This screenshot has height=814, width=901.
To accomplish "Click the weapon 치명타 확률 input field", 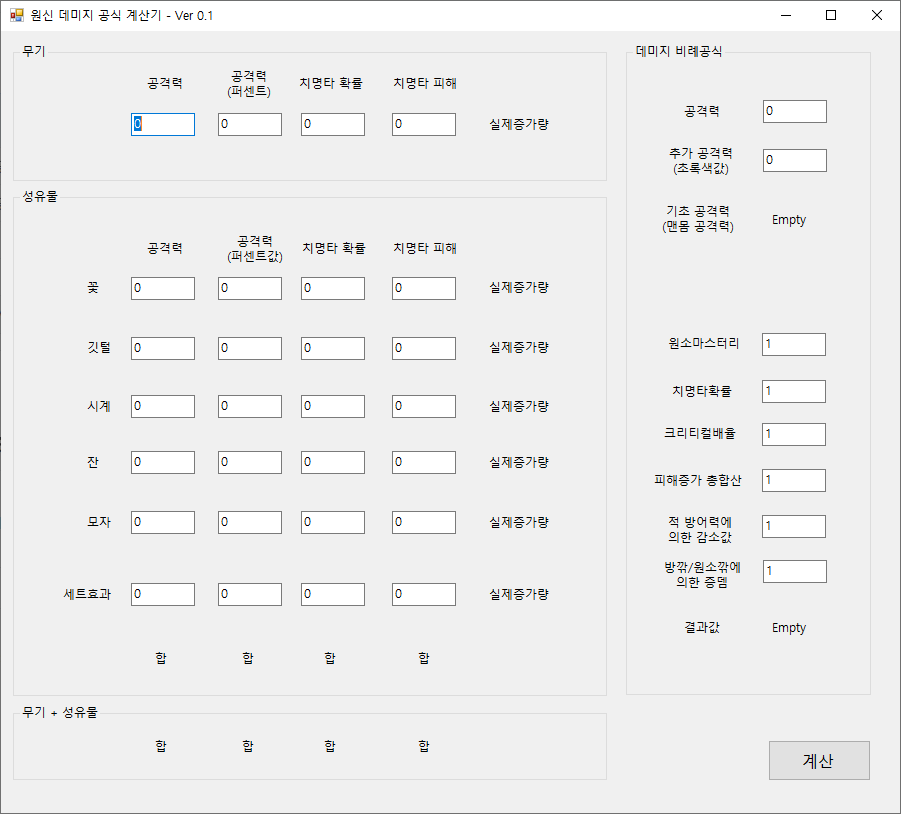I will 332,124.
